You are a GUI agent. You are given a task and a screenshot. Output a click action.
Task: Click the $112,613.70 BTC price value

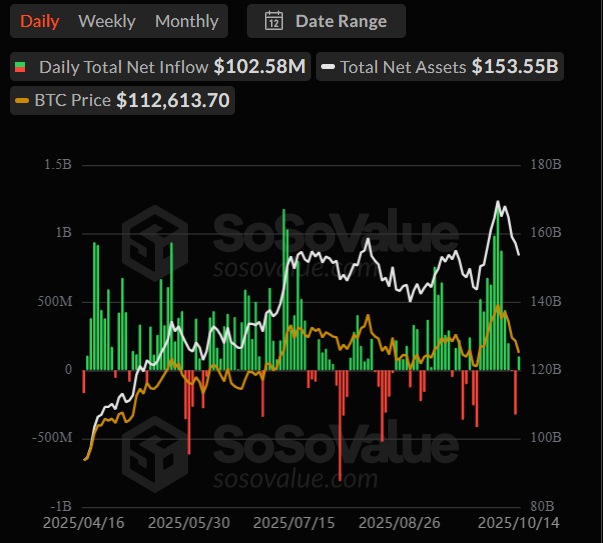(172, 100)
